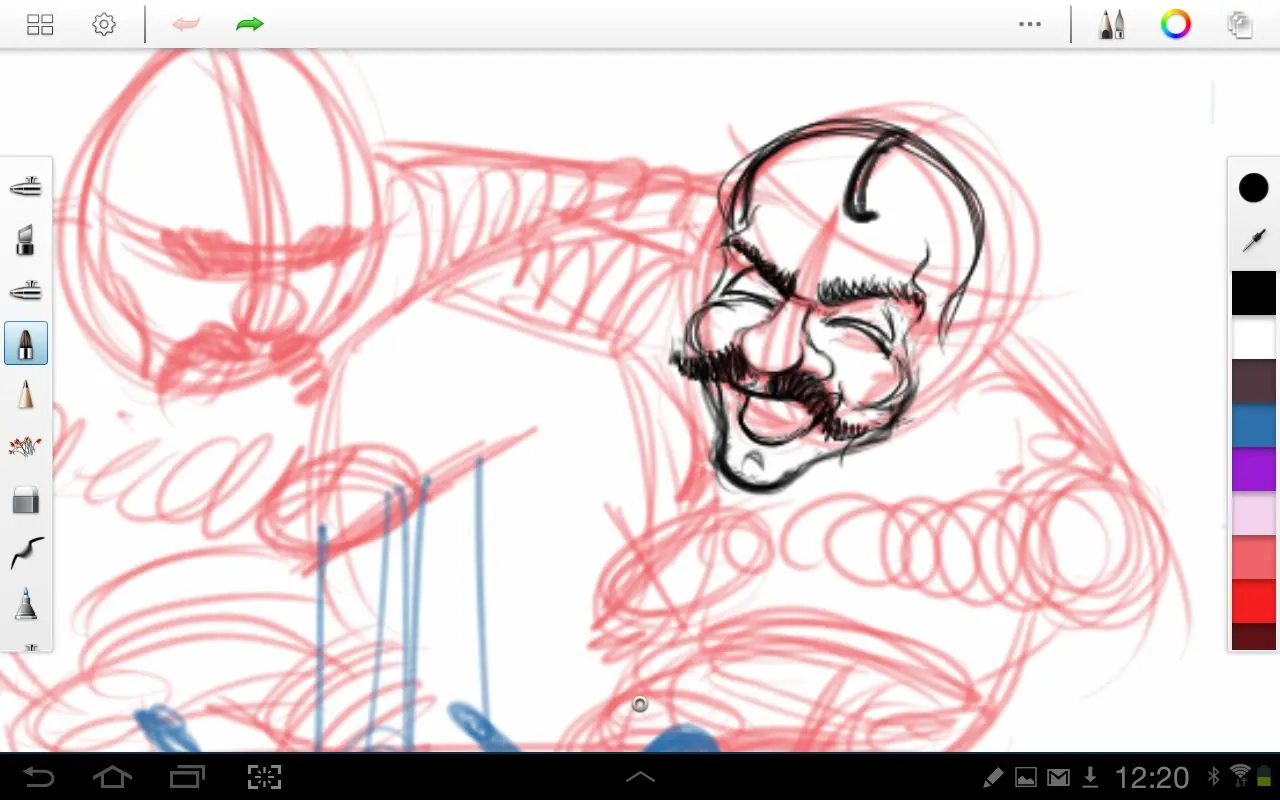Open the three-dot more options menu
Screen dimensions: 1280x800
(x=1030, y=25)
